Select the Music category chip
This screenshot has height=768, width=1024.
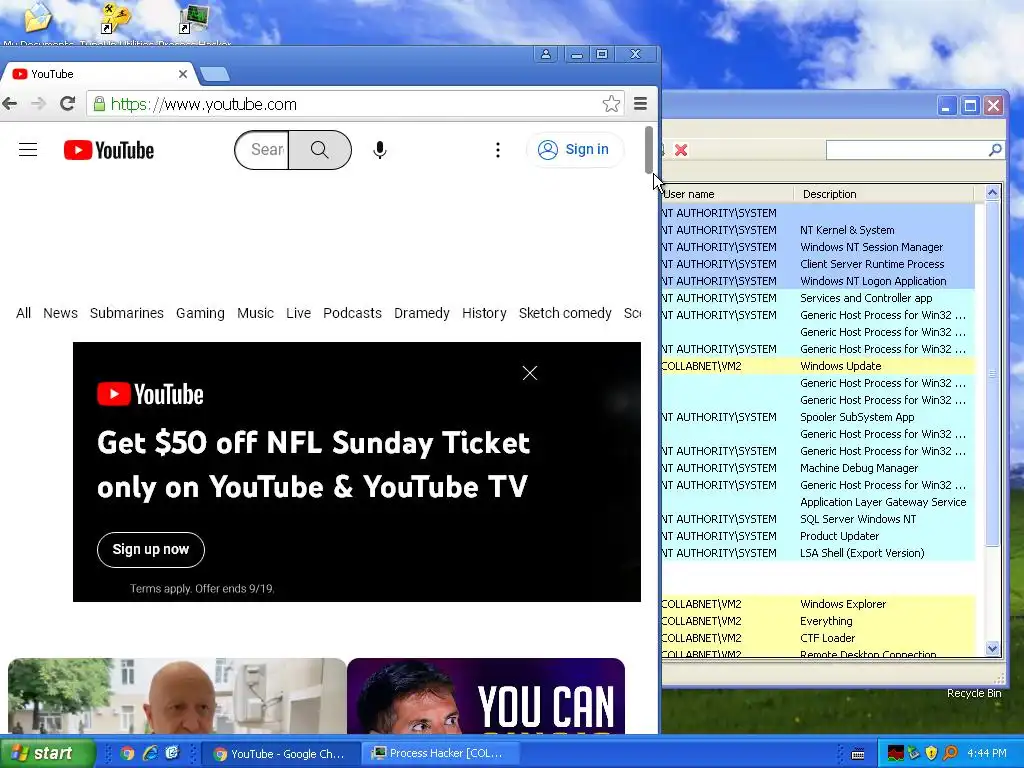[x=255, y=313]
